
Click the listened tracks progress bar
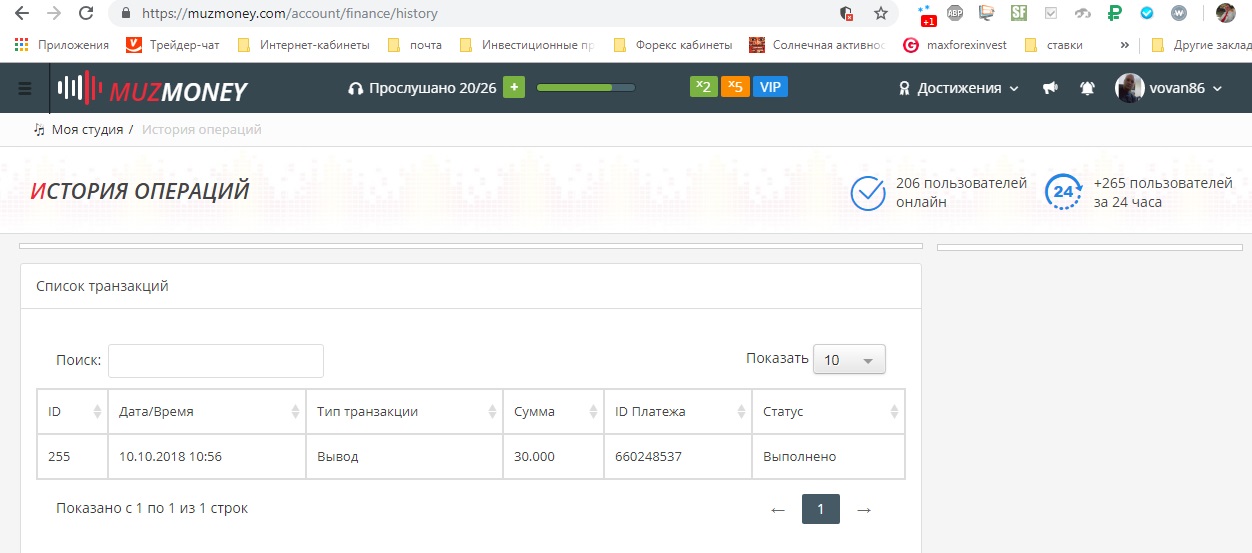pyautogui.click(x=585, y=88)
